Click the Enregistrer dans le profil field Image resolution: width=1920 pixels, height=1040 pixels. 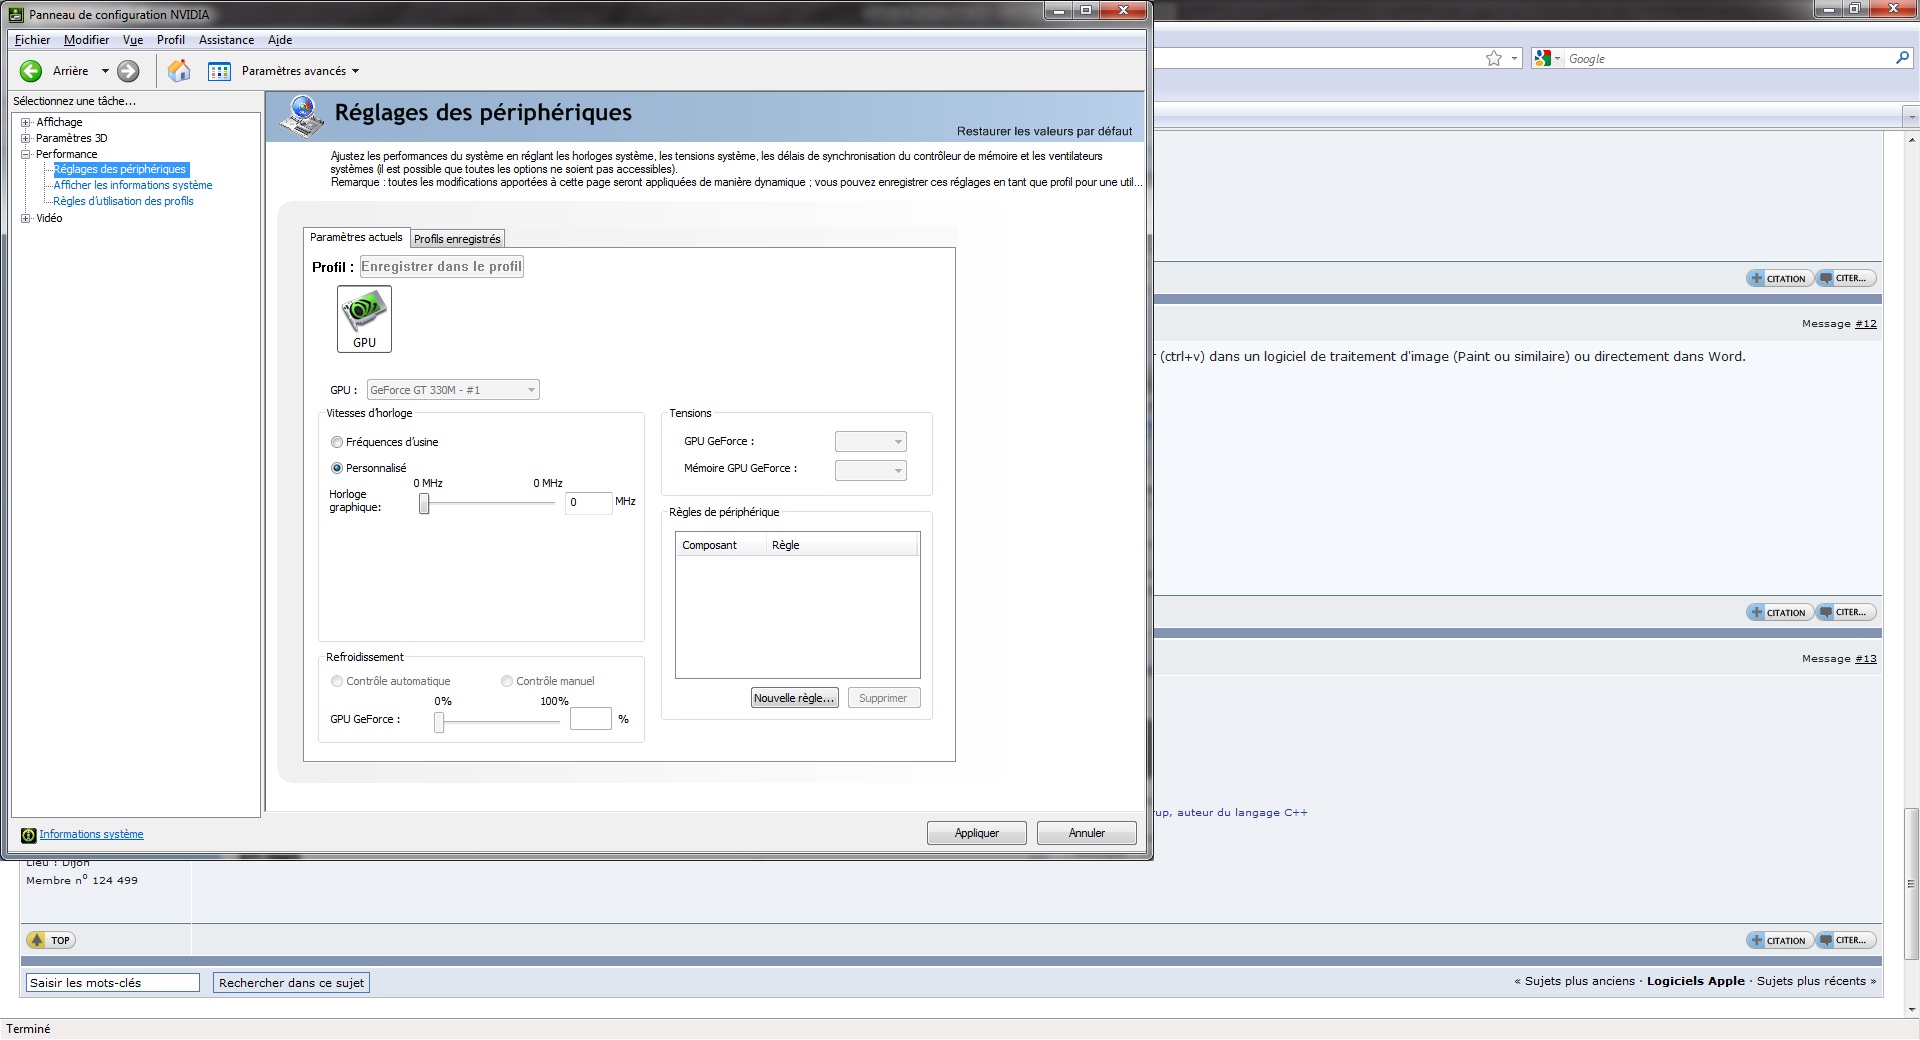coord(442,266)
